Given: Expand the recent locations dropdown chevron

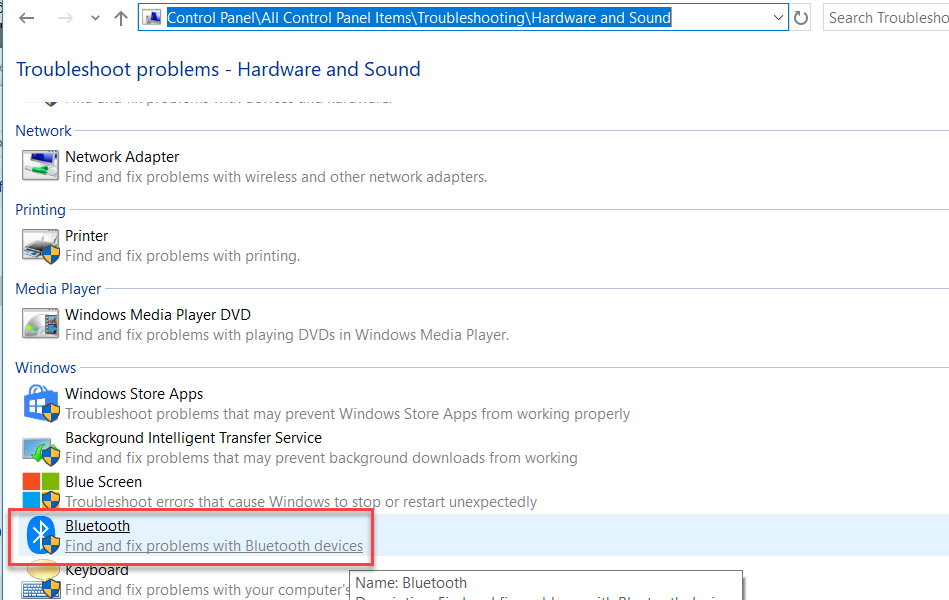Looking at the screenshot, I should 95,18.
